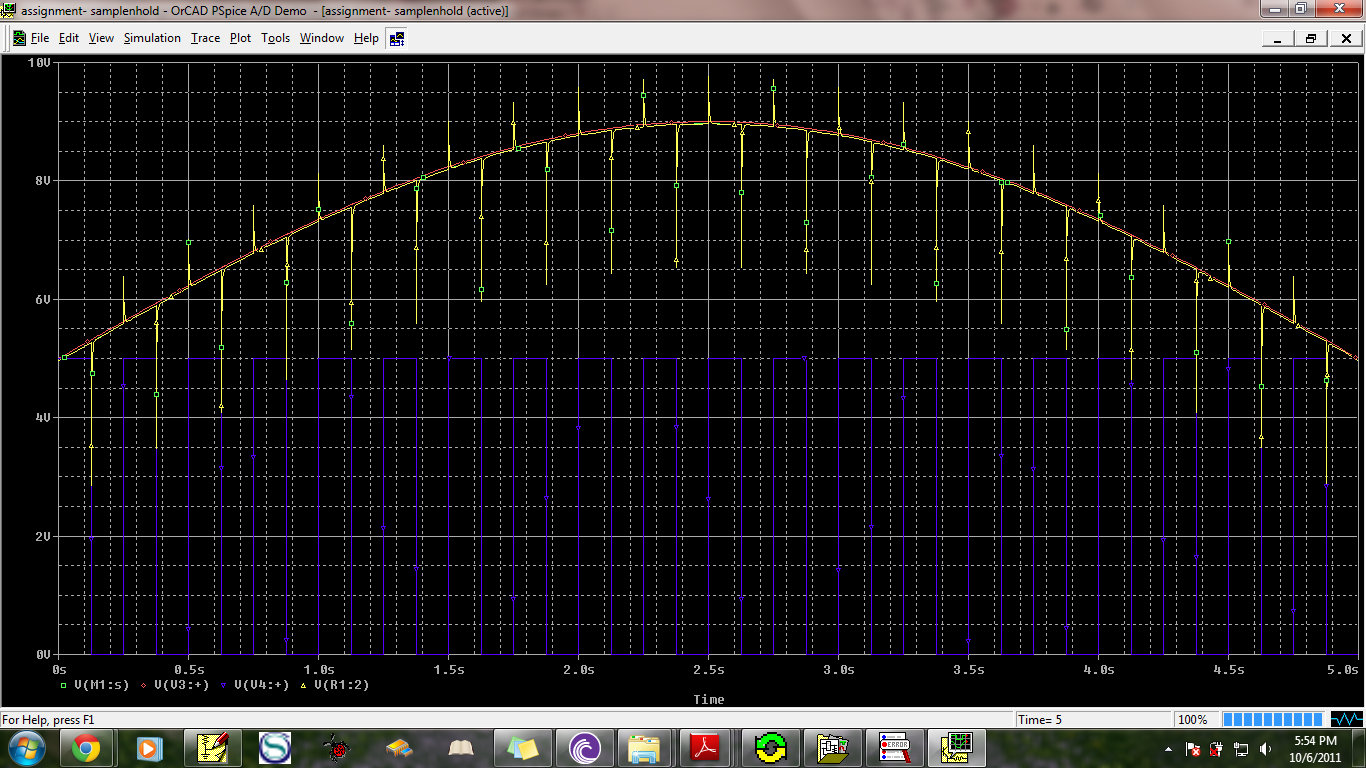Click the 4.0s x-axis label
Viewport: 1366px width, 768px height.
(1098, 669)
